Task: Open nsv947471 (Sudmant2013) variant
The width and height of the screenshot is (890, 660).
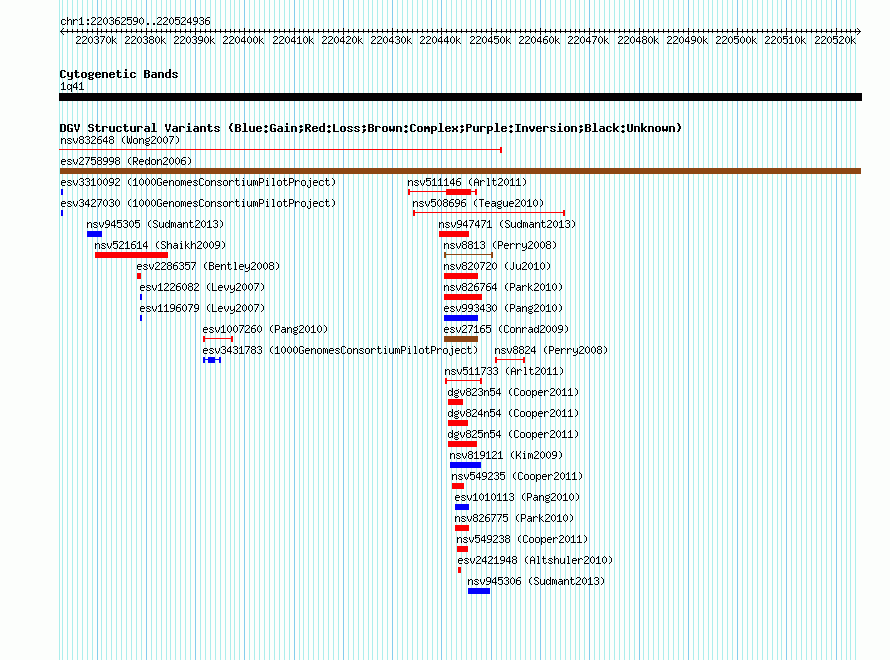Action: [x=507, y=224]
